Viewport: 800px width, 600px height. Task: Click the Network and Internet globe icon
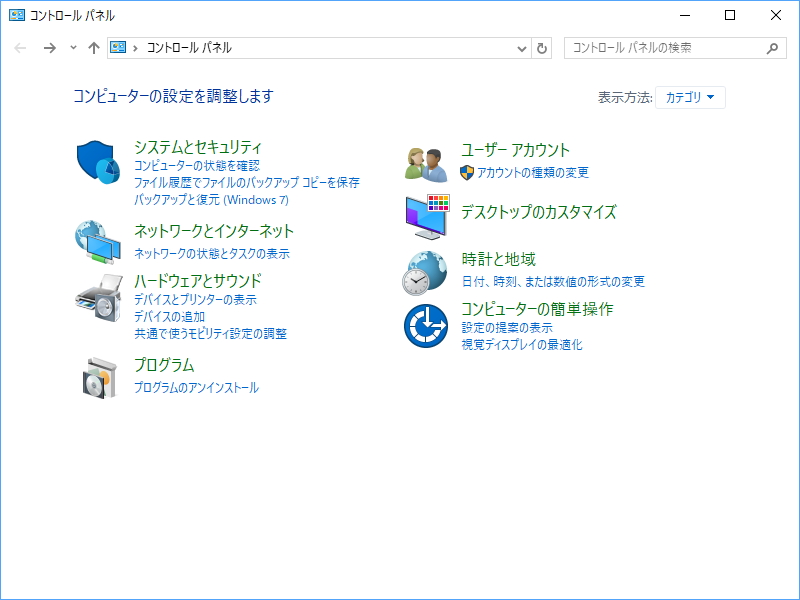[97, 243]
